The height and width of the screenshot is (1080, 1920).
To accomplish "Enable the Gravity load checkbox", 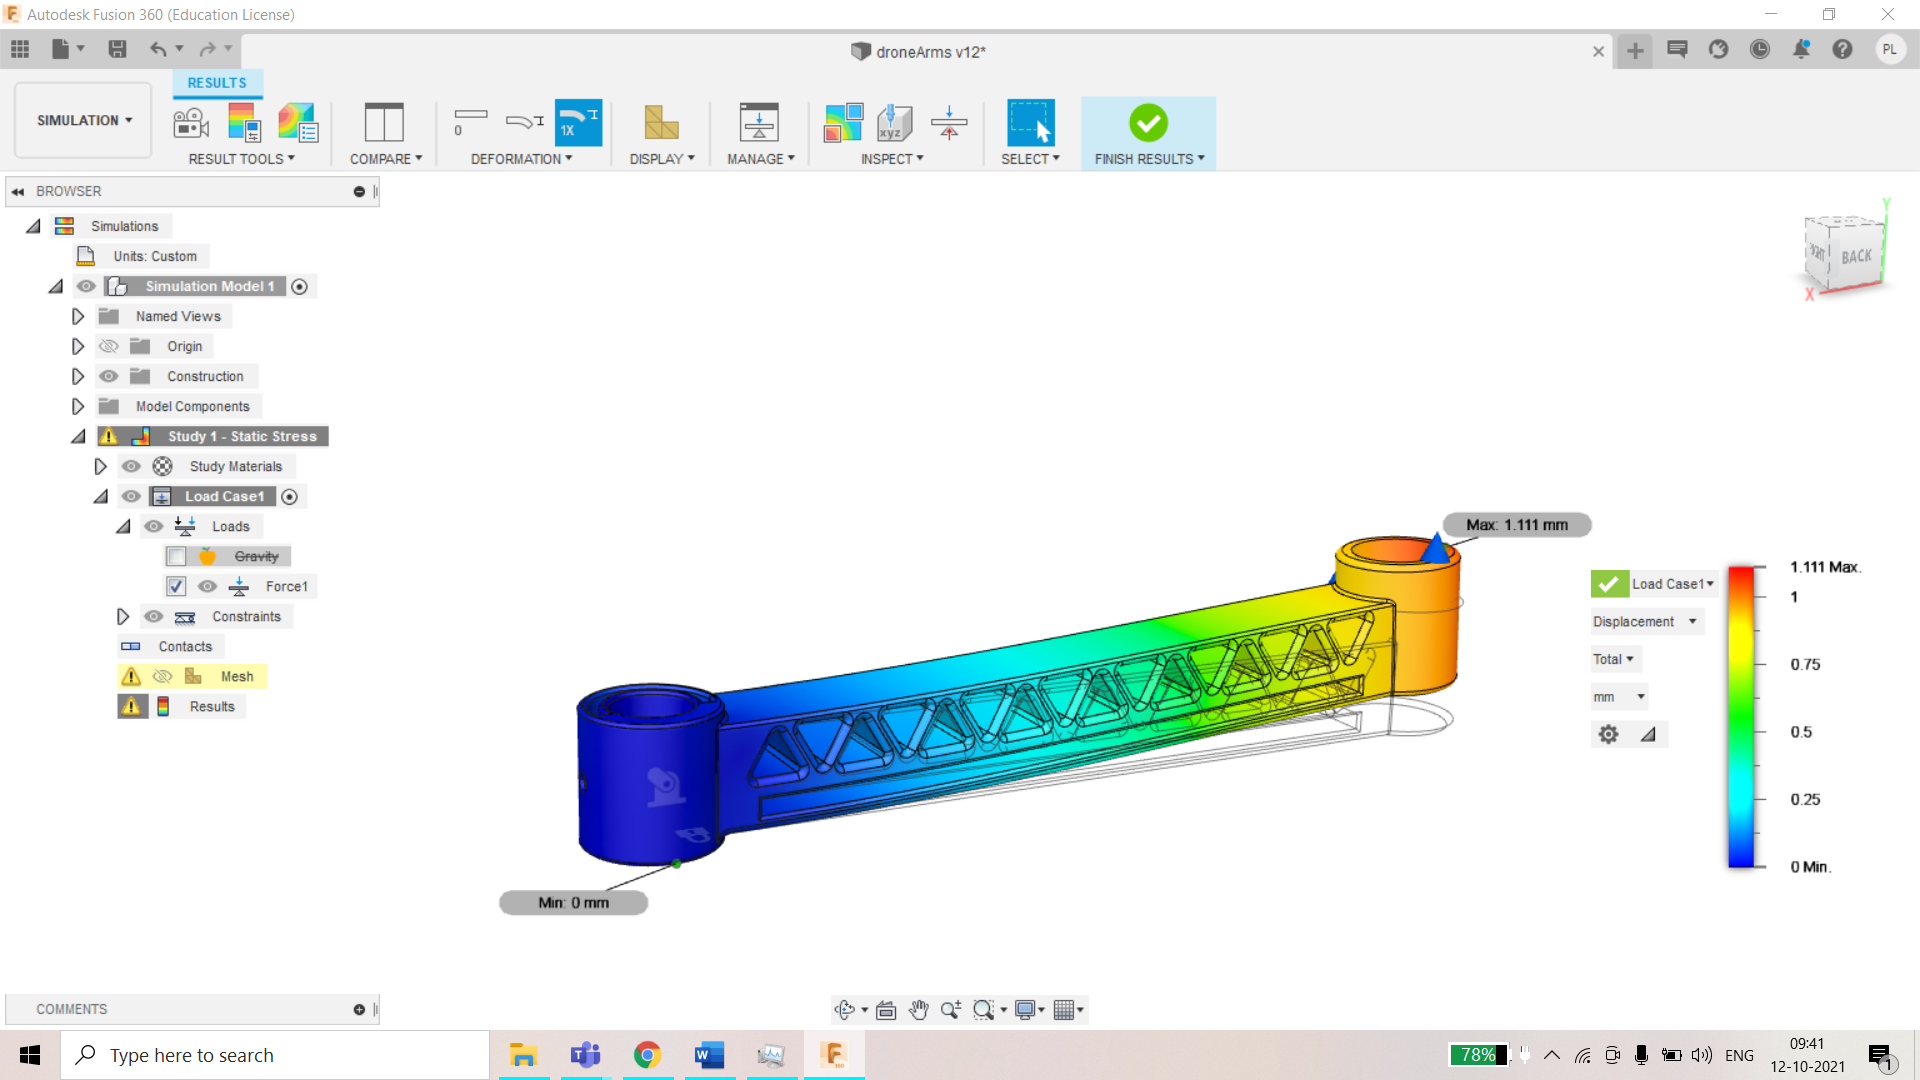I will (x=176, y=556).
